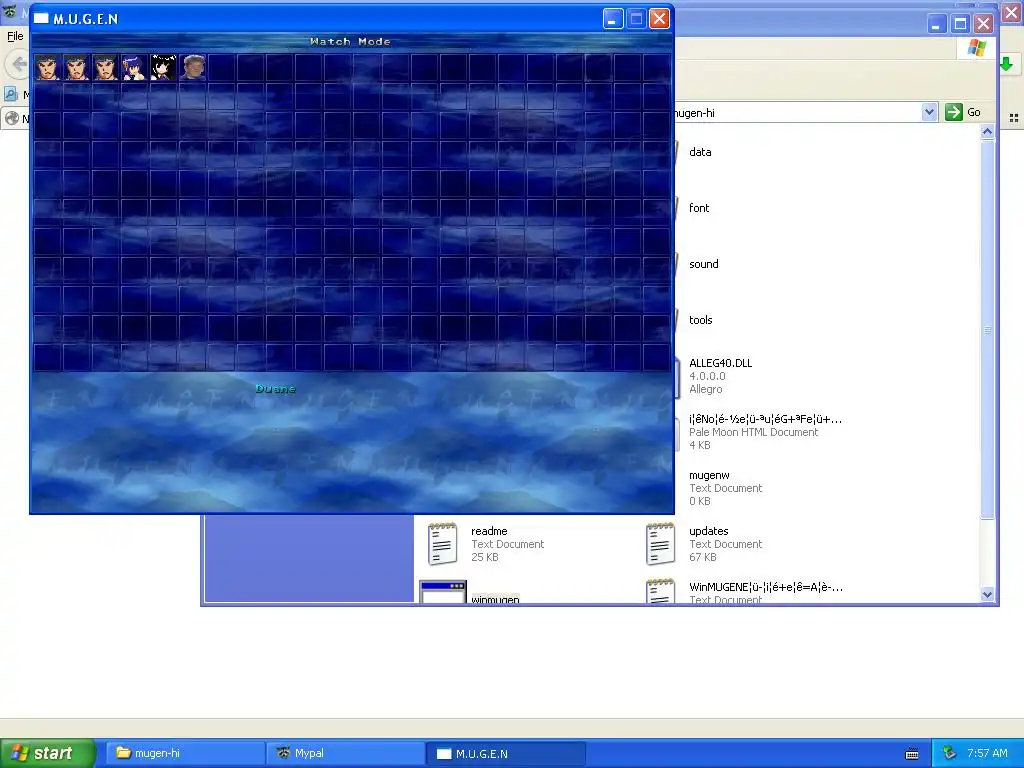
Task: Open the Start menu
Action: click(48, 753)
